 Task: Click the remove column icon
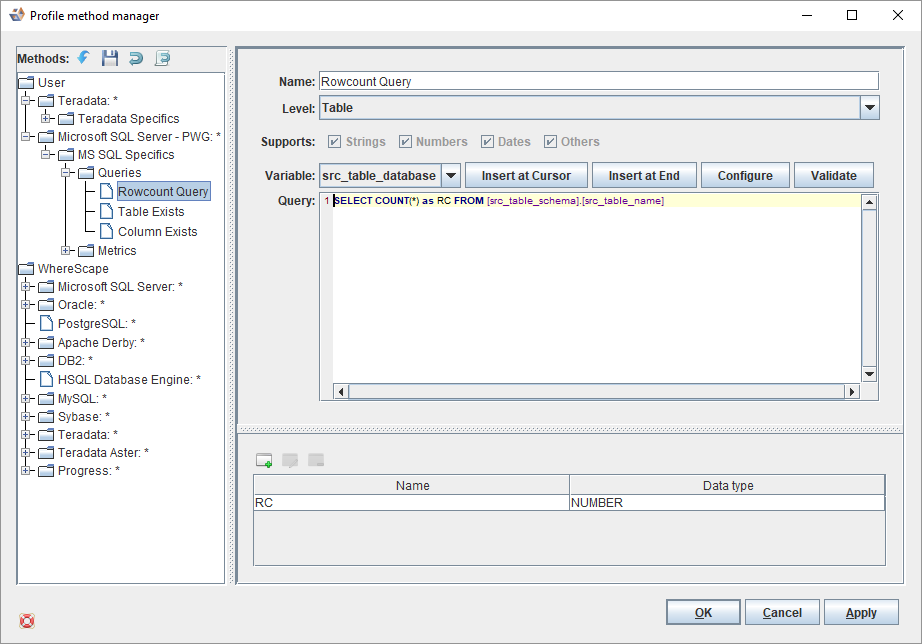click(x=316, y=460)
